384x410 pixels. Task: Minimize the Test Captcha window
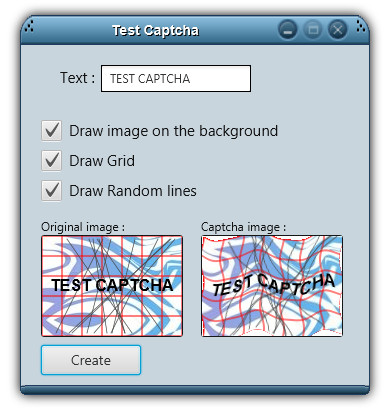[x=288, y=30]
